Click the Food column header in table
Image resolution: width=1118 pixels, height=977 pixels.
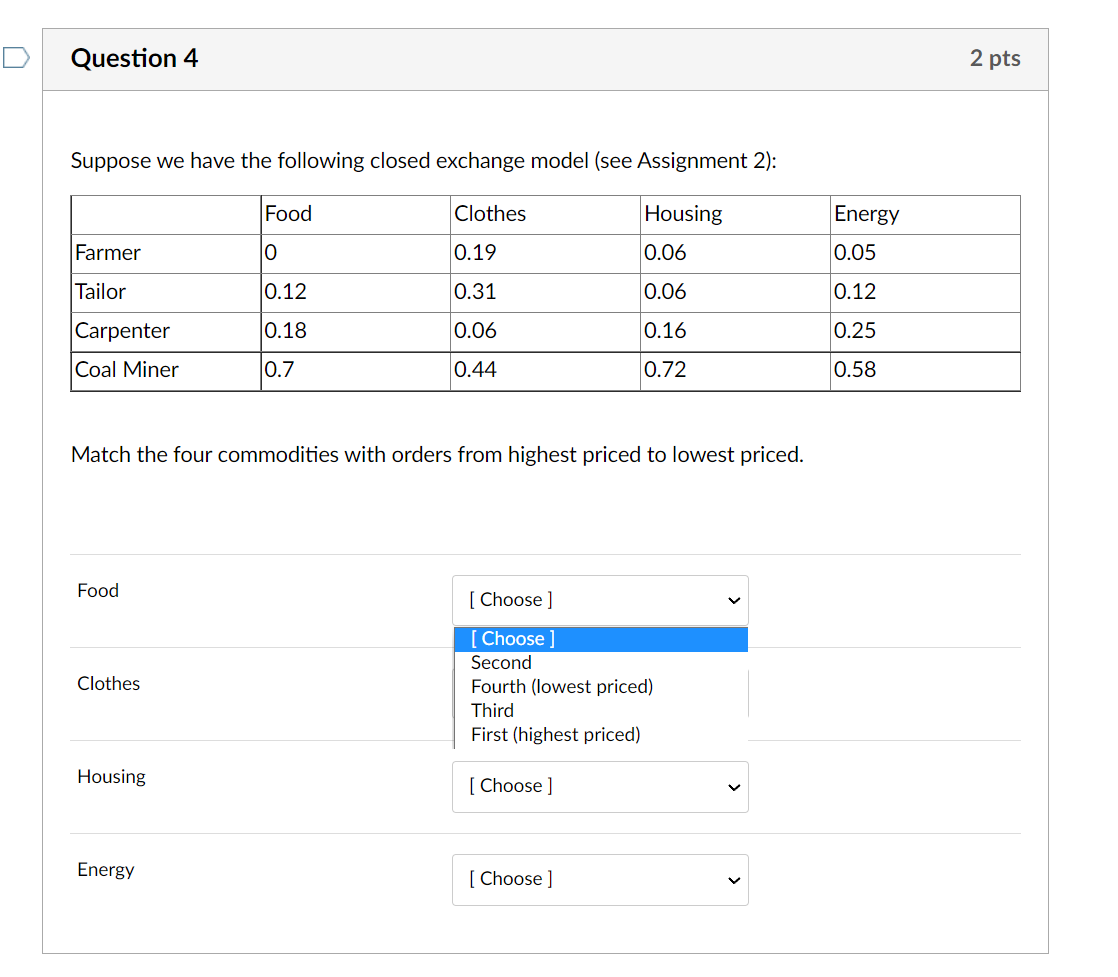point(356,215)
